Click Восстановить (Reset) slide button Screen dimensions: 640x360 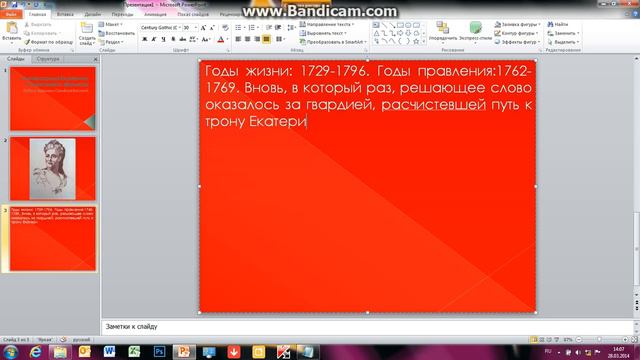coord(117,33)
